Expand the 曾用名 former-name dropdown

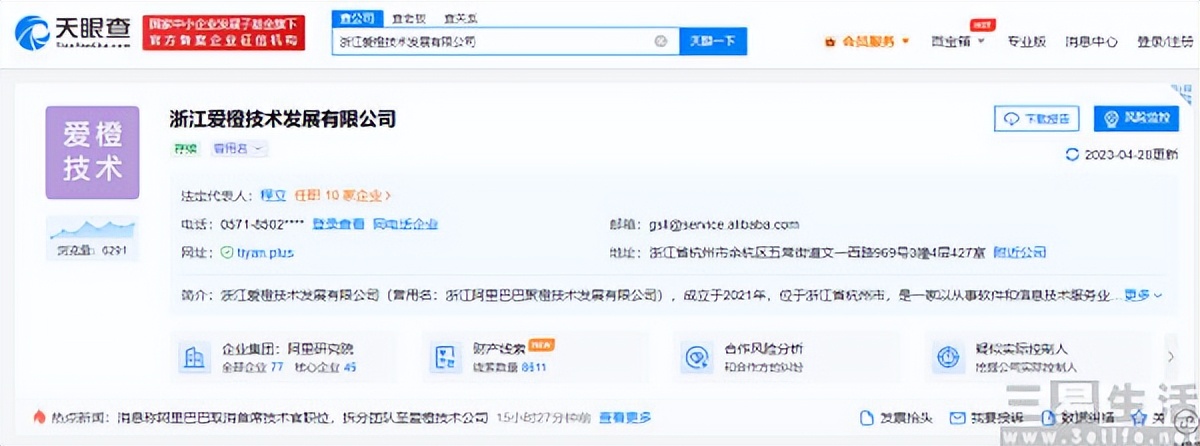click(238, 148)
